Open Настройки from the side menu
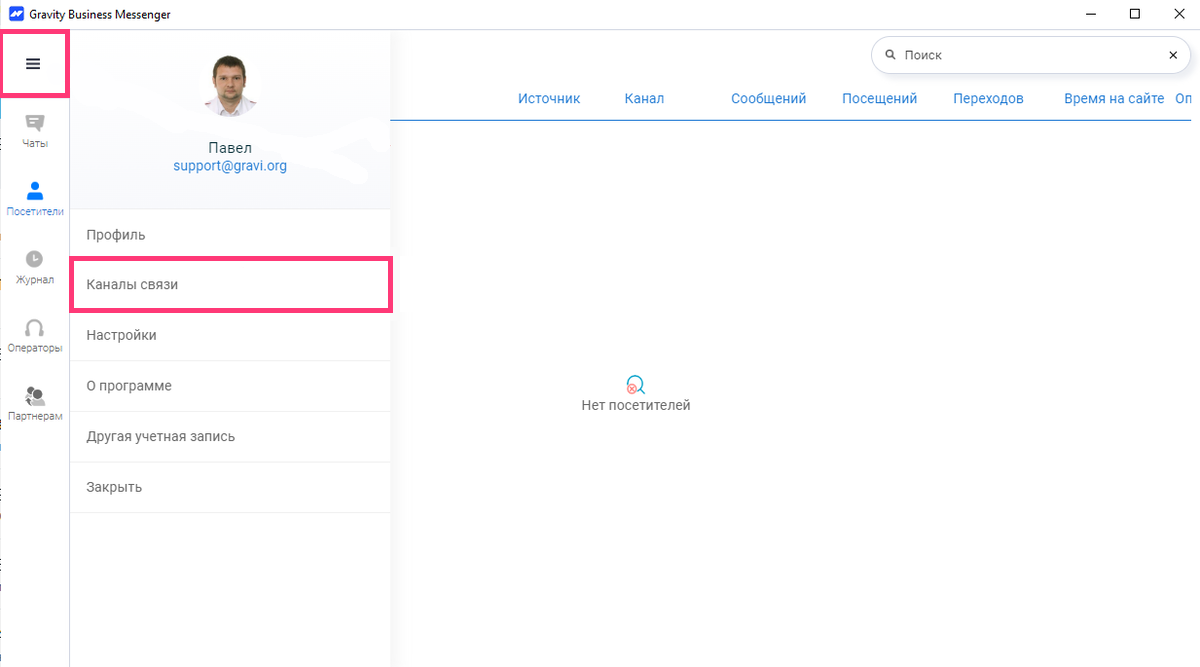The height and width of the screenshot is (667, 1200). [121, 335]
